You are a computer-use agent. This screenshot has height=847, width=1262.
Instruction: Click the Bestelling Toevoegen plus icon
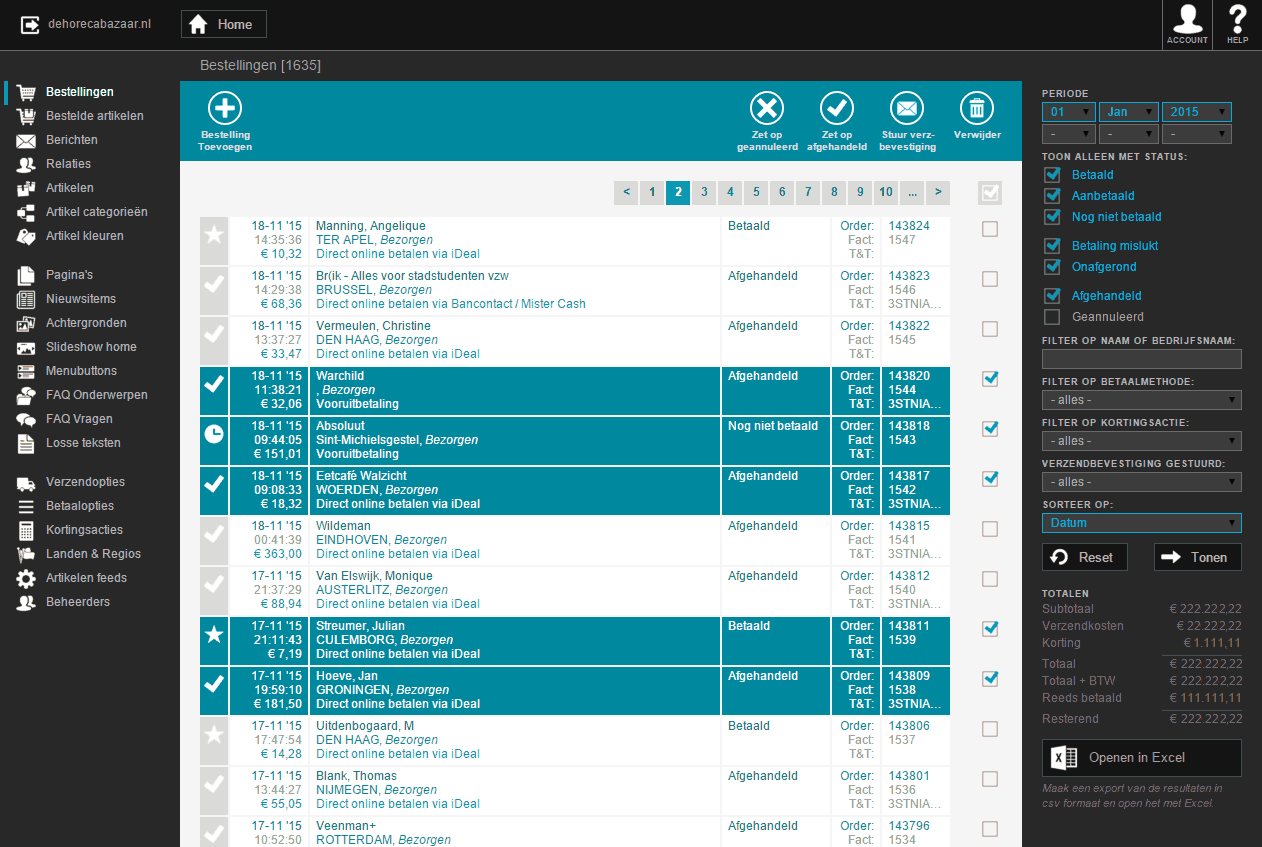click(225, 108)
